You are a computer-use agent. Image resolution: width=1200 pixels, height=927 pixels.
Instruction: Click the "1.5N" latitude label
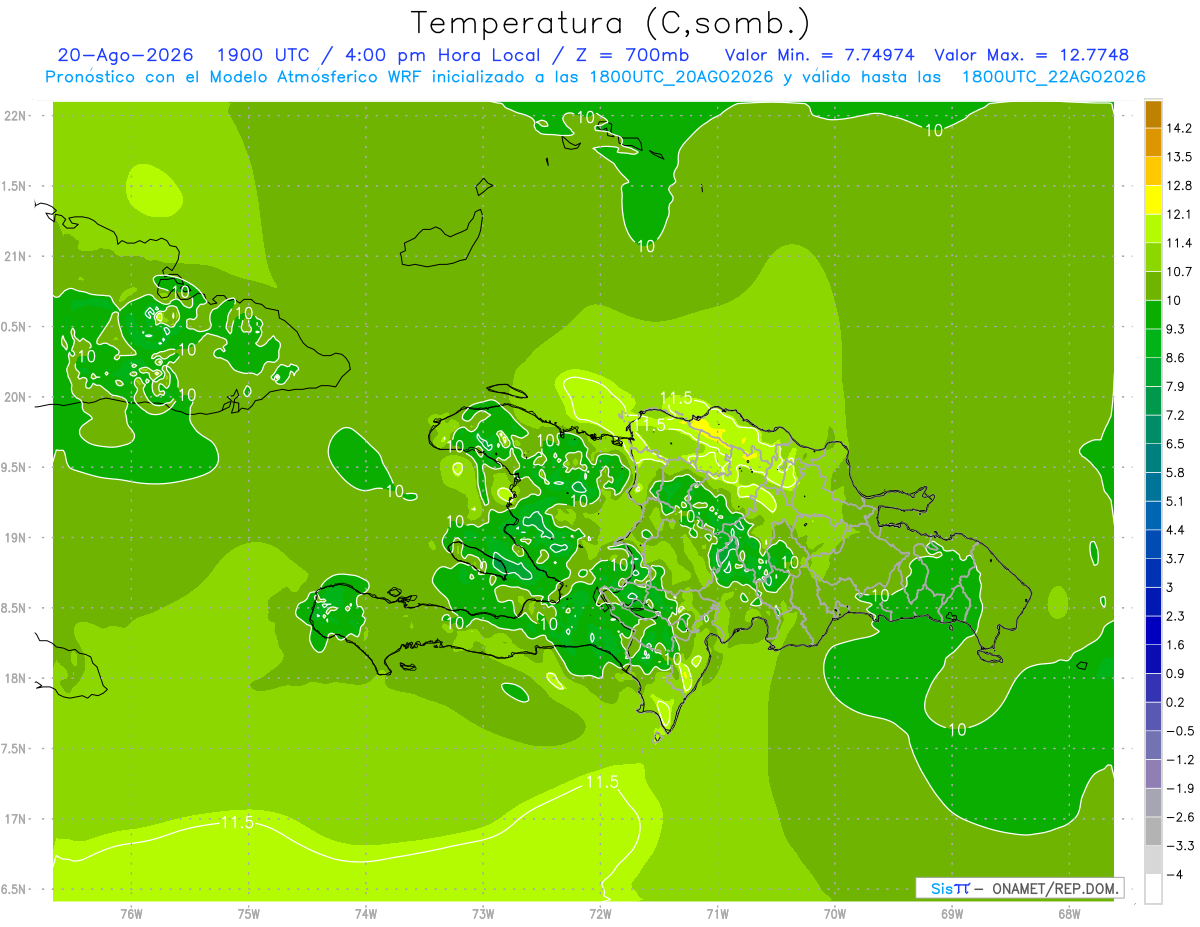coord(14,186)
